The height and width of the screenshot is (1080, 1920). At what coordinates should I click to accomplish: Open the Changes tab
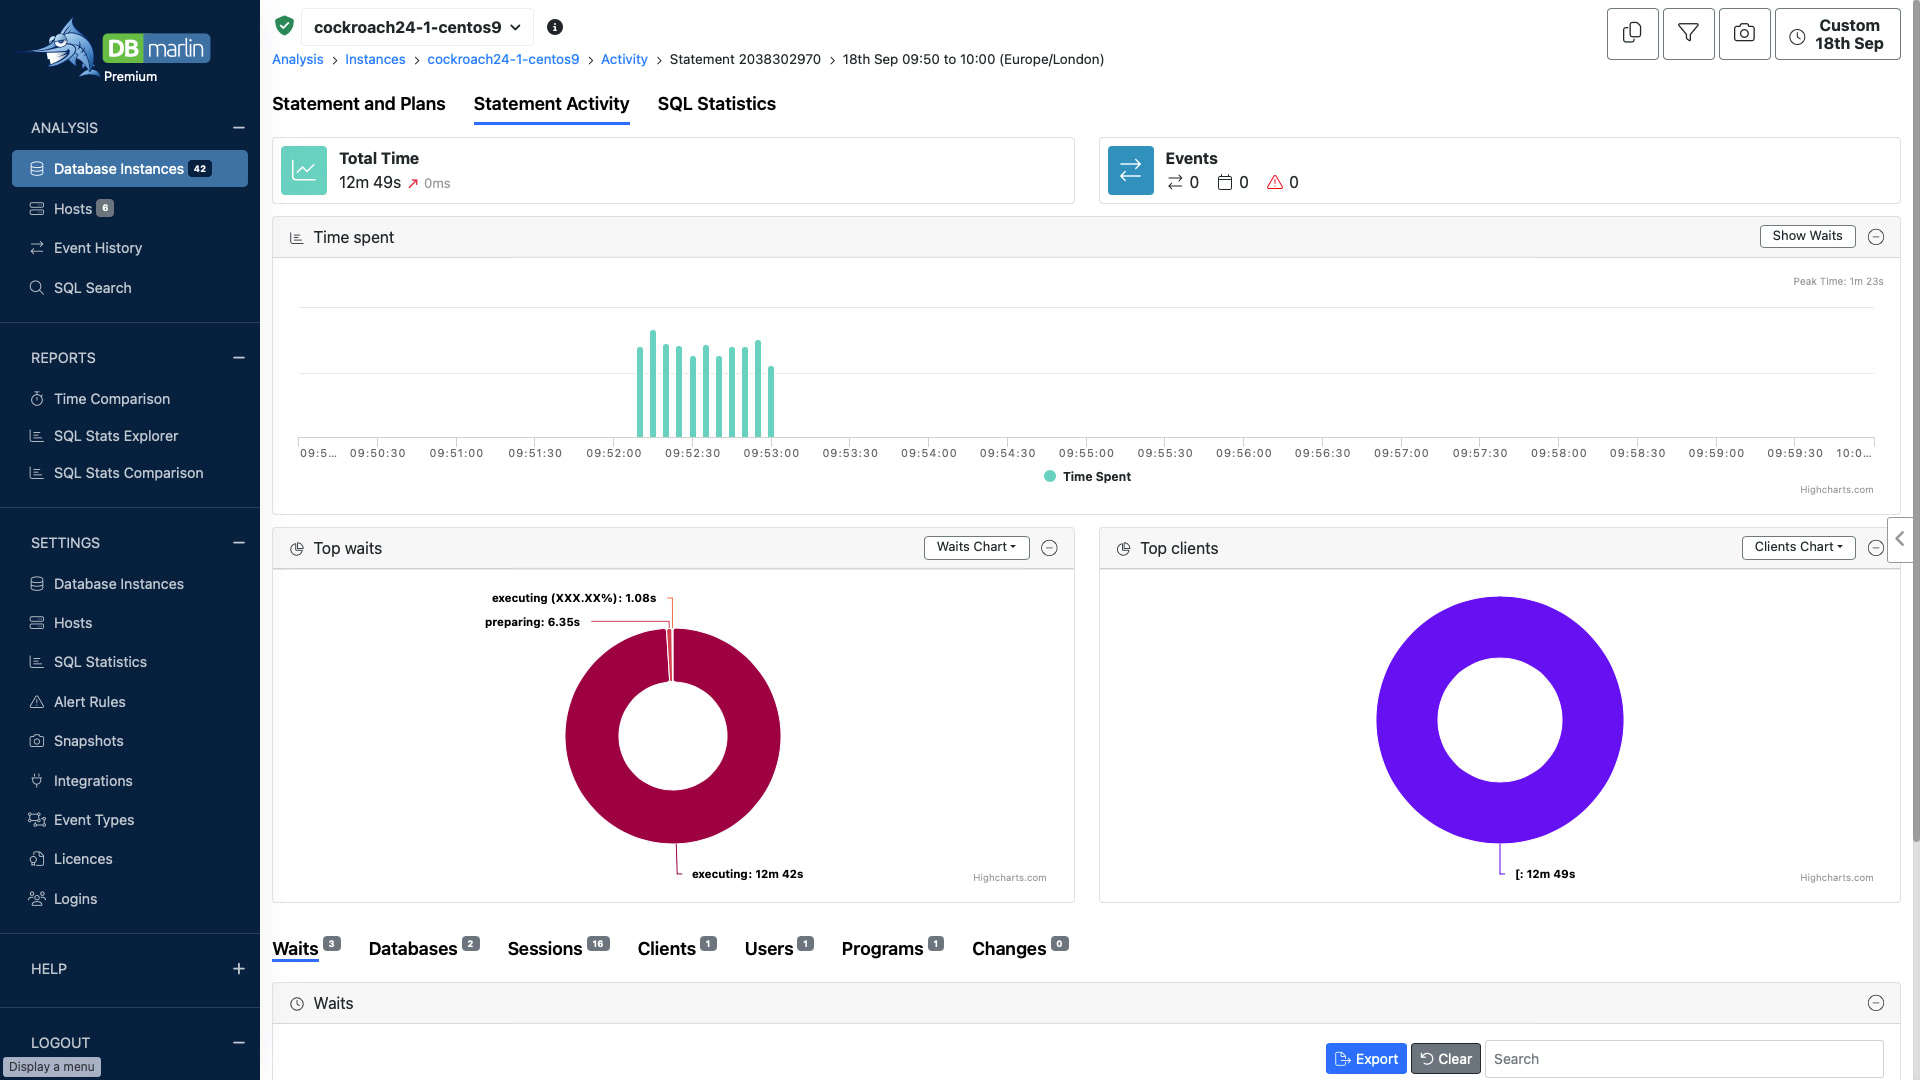[x=1020, y=948]
